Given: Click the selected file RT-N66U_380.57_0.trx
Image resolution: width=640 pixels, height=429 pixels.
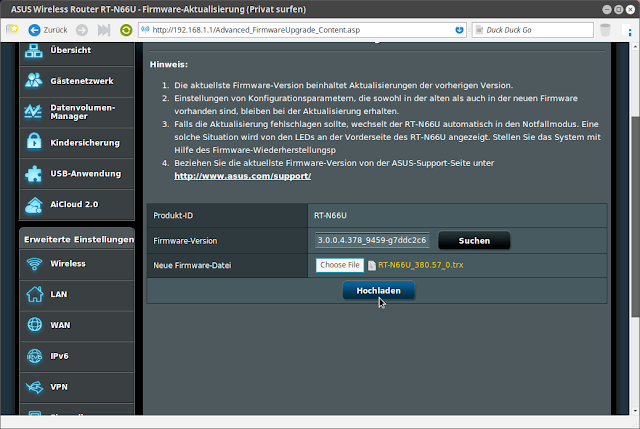Looking at the screenshot, I should pyautogui.click(x=420, y=265).
